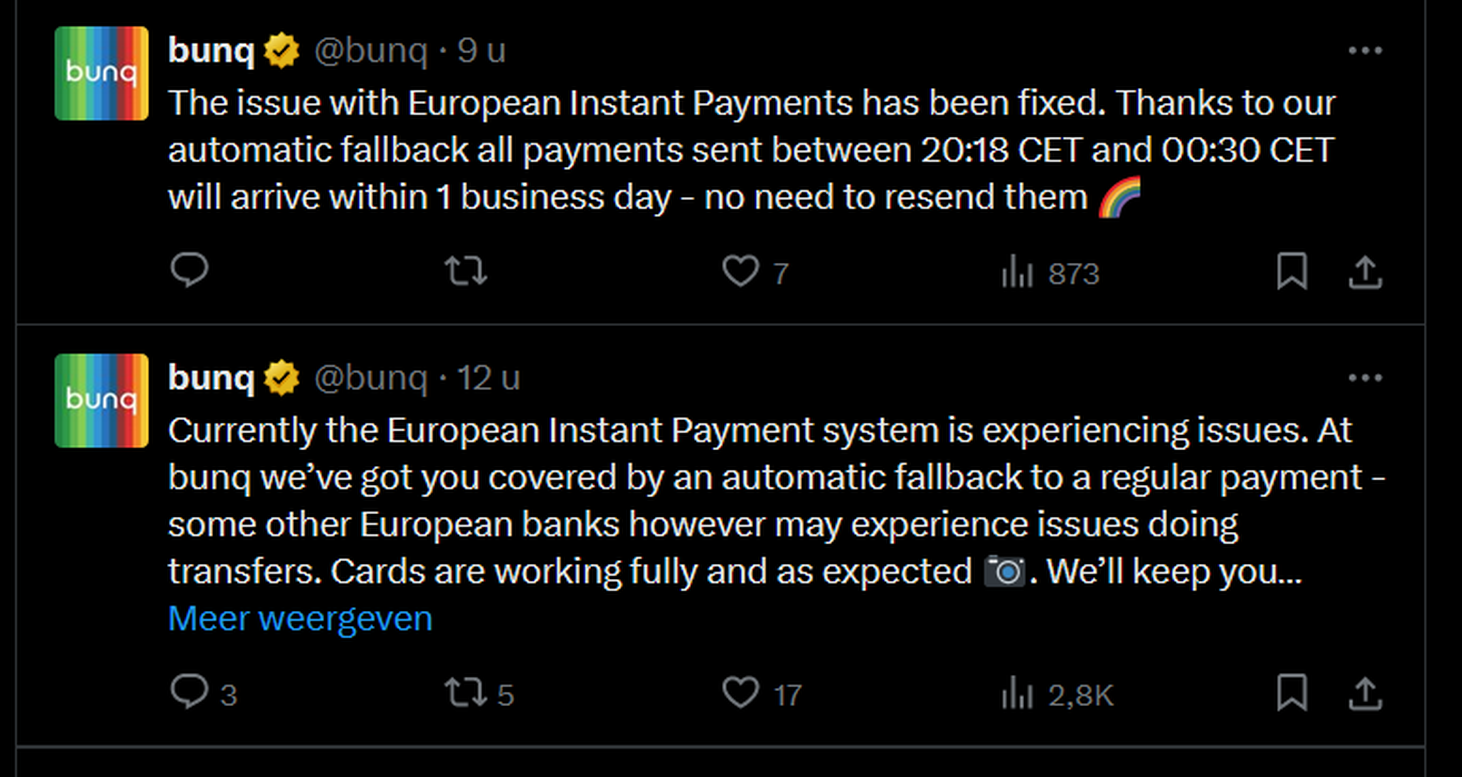Bookmark the first bunq tweet

point(1292,272)
